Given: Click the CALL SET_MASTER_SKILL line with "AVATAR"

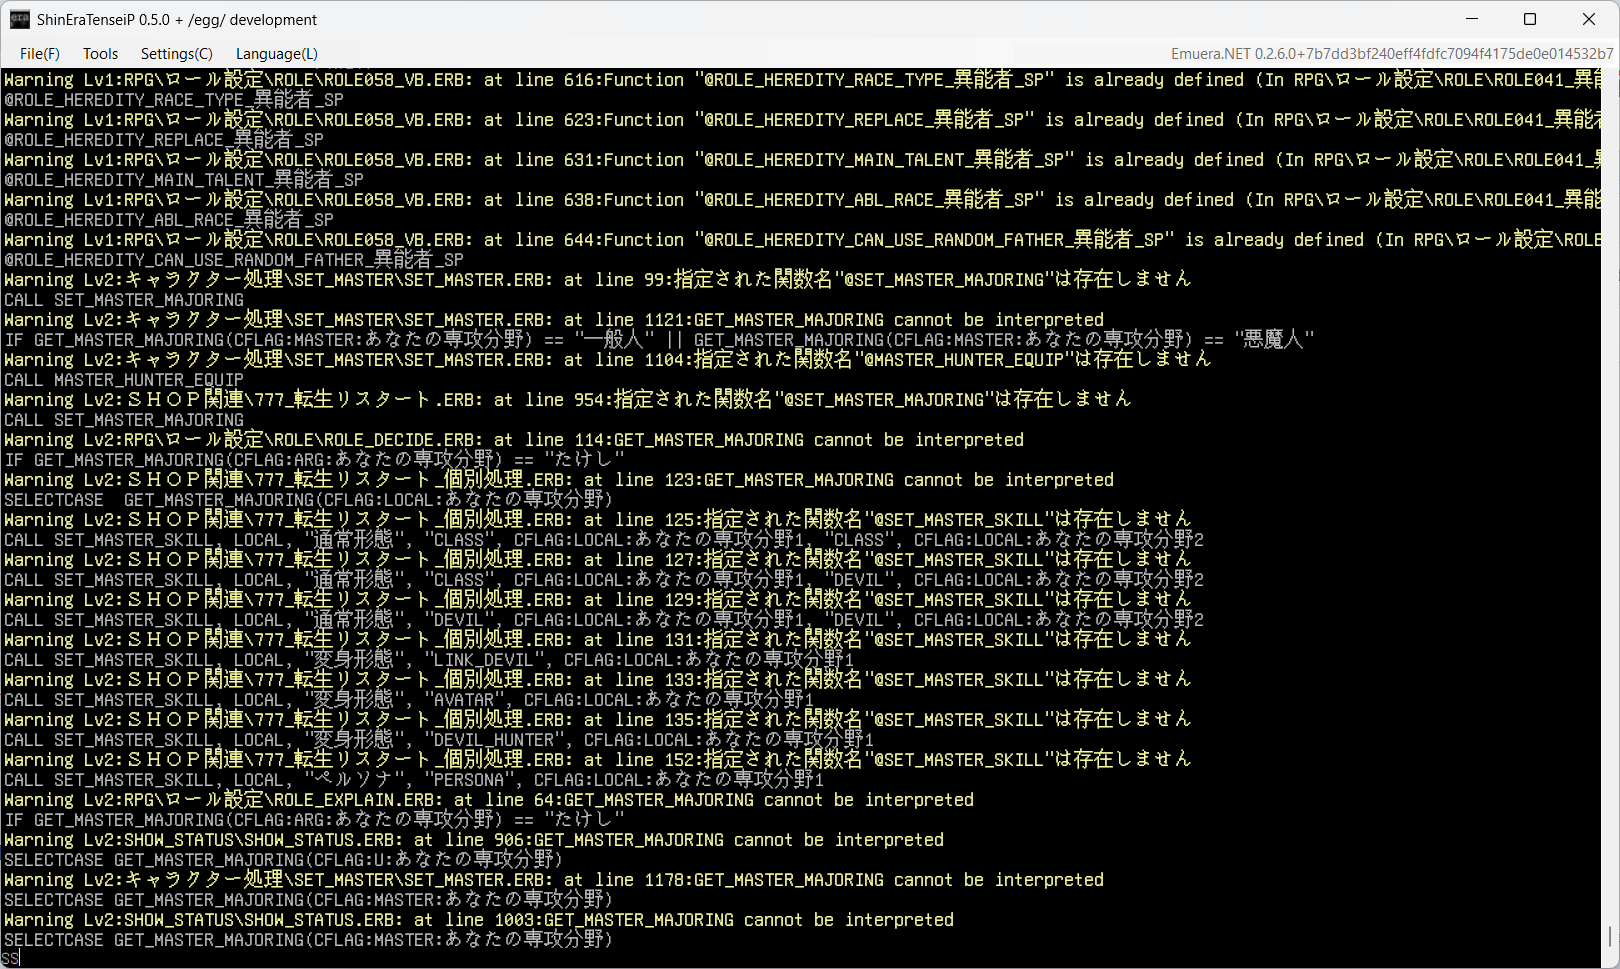Looking at the screenshot, I should [409, 700].
